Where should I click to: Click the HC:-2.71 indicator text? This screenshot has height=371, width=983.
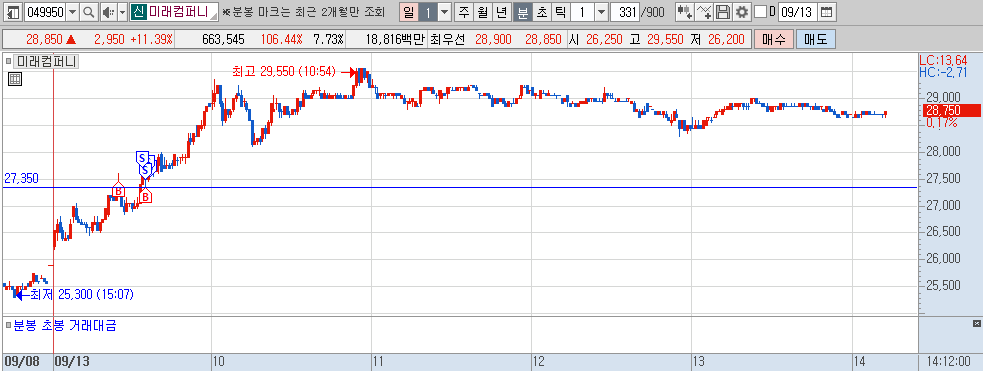point(943,72)
